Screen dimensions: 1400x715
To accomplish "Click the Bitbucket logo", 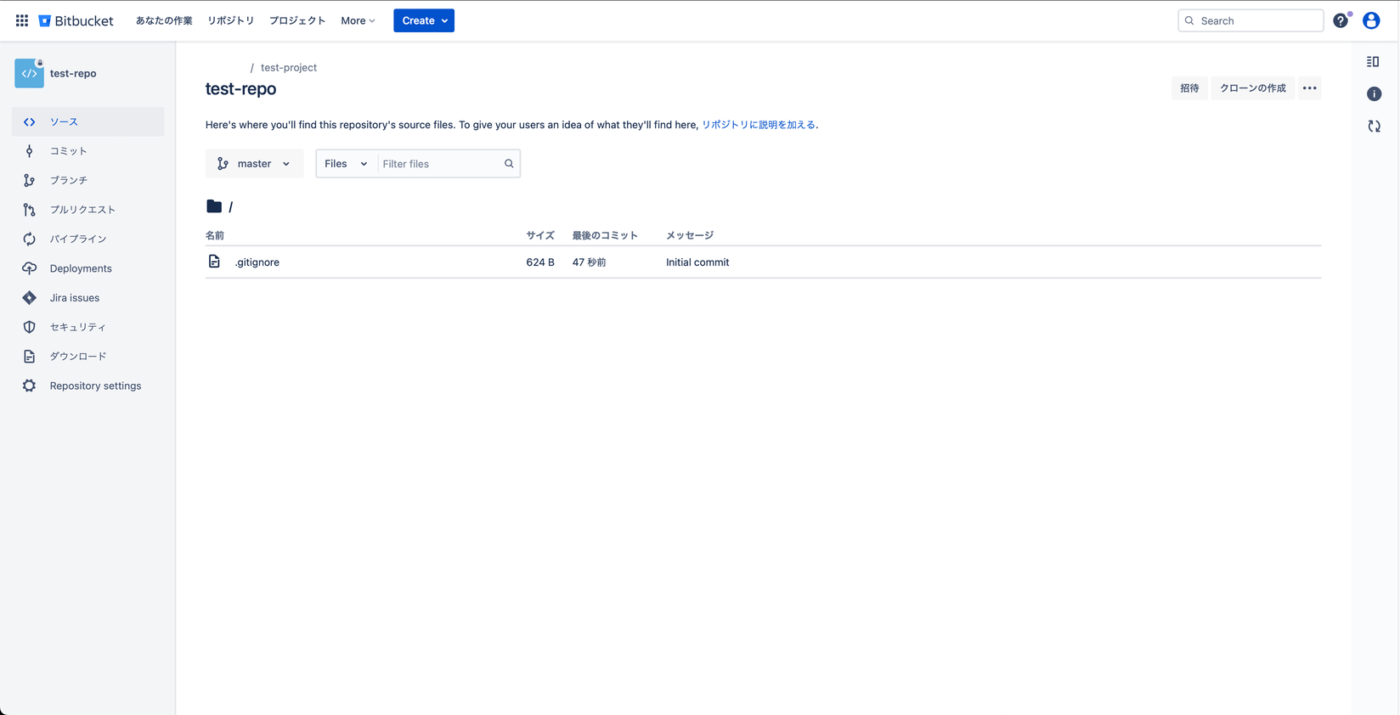I will [76, 20].
